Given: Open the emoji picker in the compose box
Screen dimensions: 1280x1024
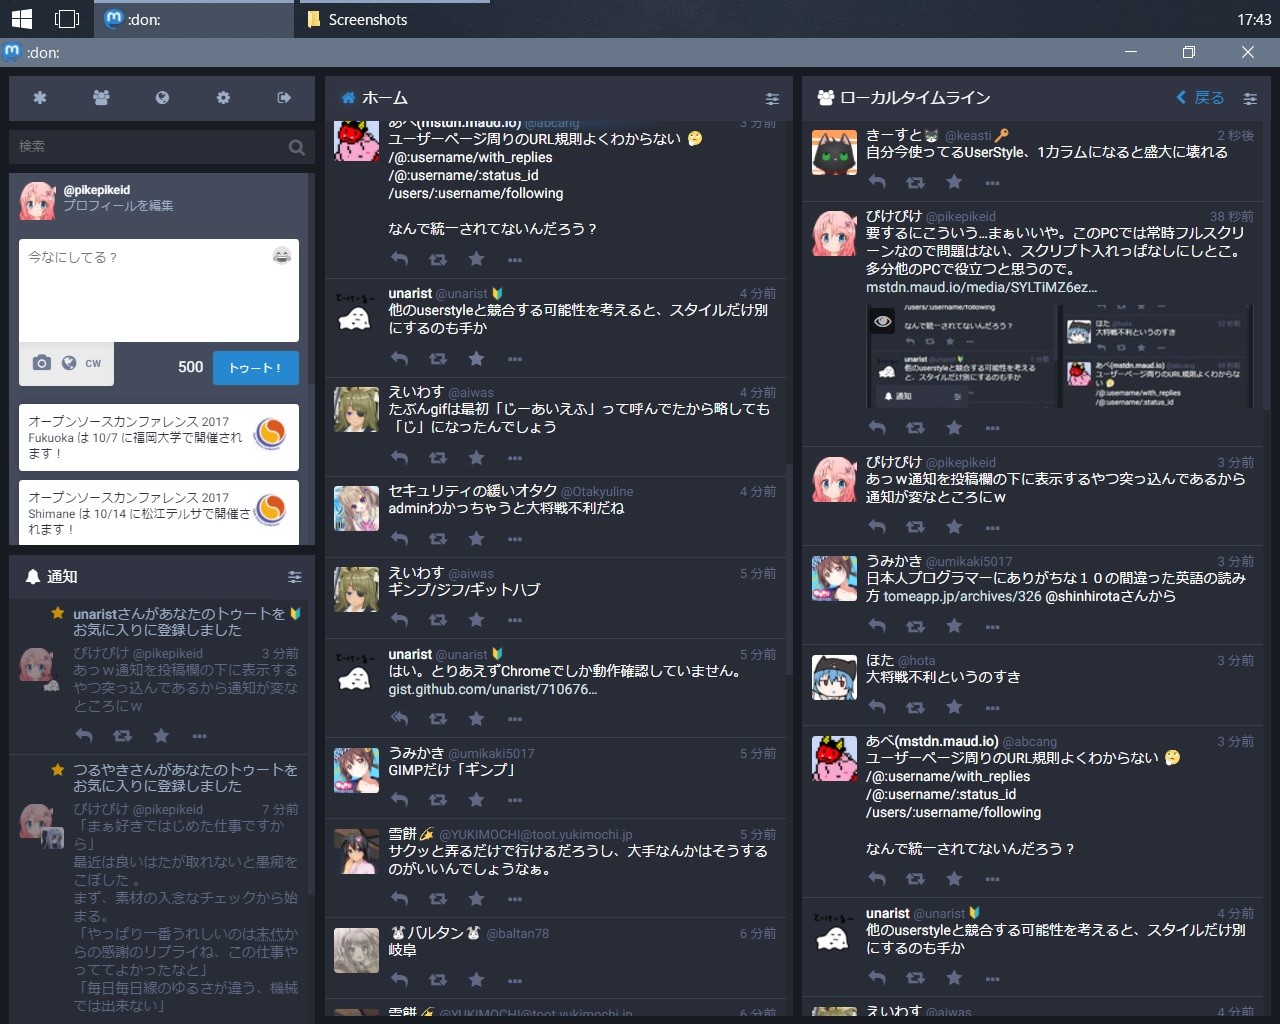Looking at the screenshot, I should click(282, 256).
